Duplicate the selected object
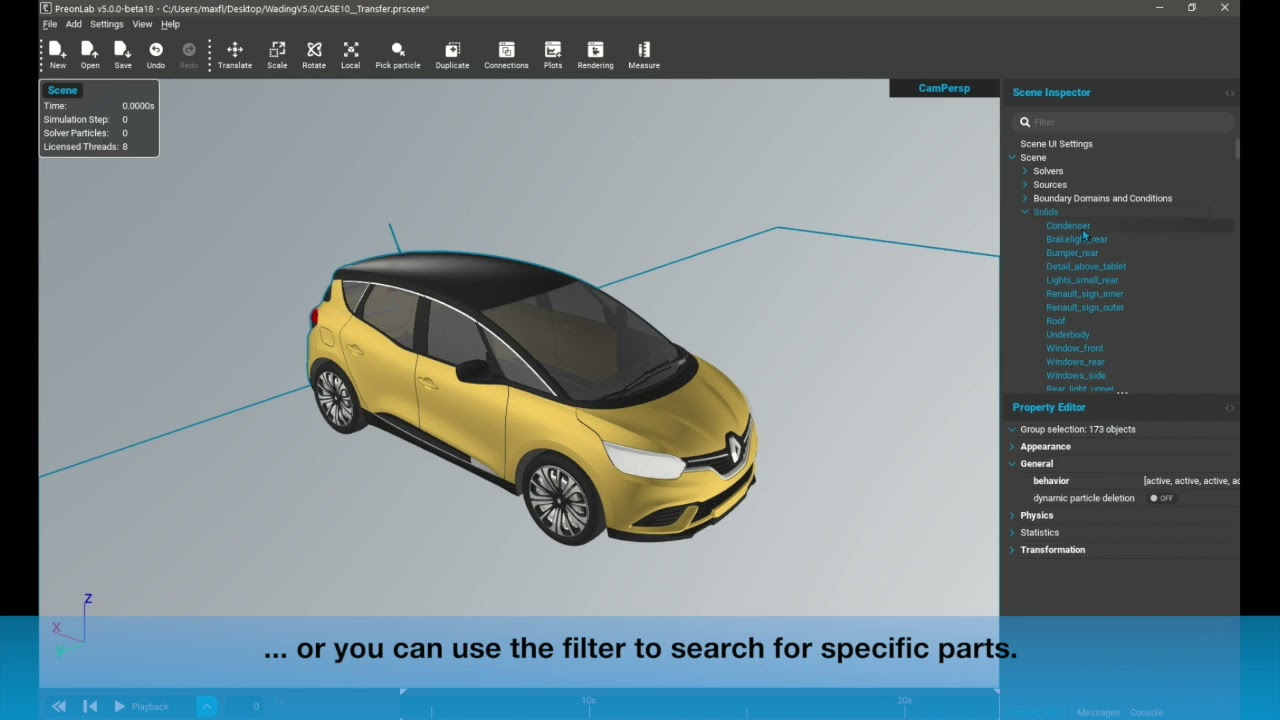The image size is (1280, 720). (x=452, y=55)
